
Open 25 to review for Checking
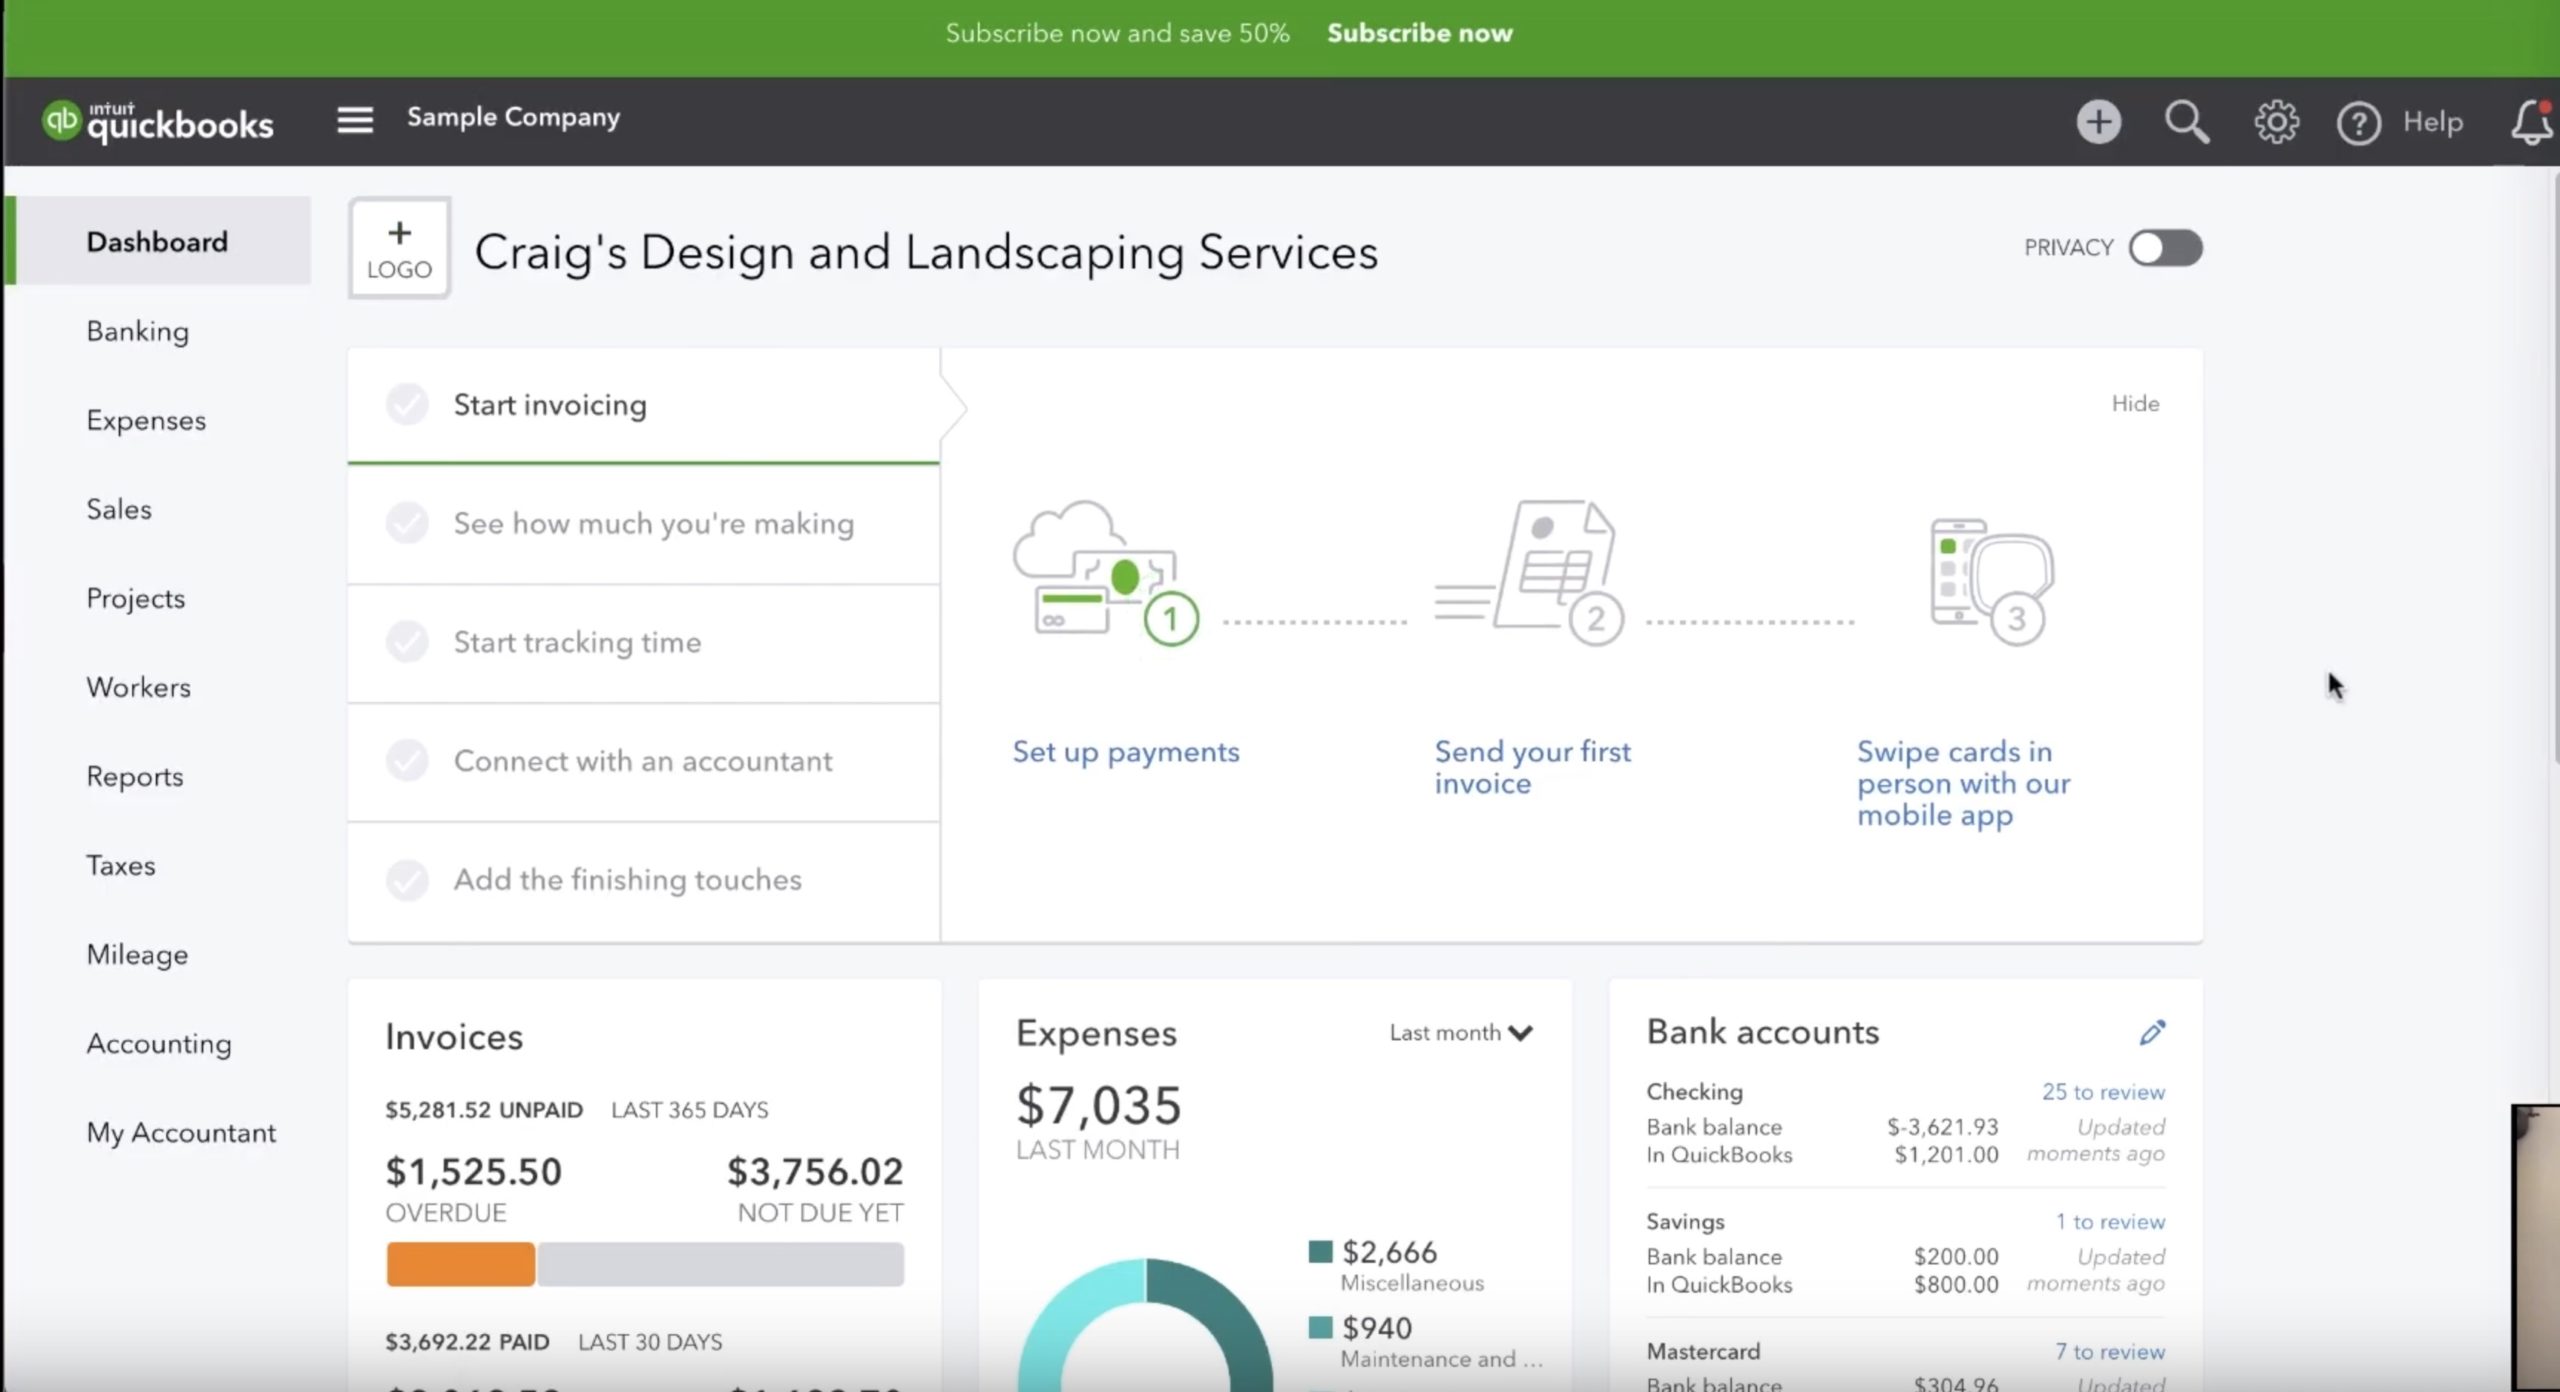(2103, 1092)
